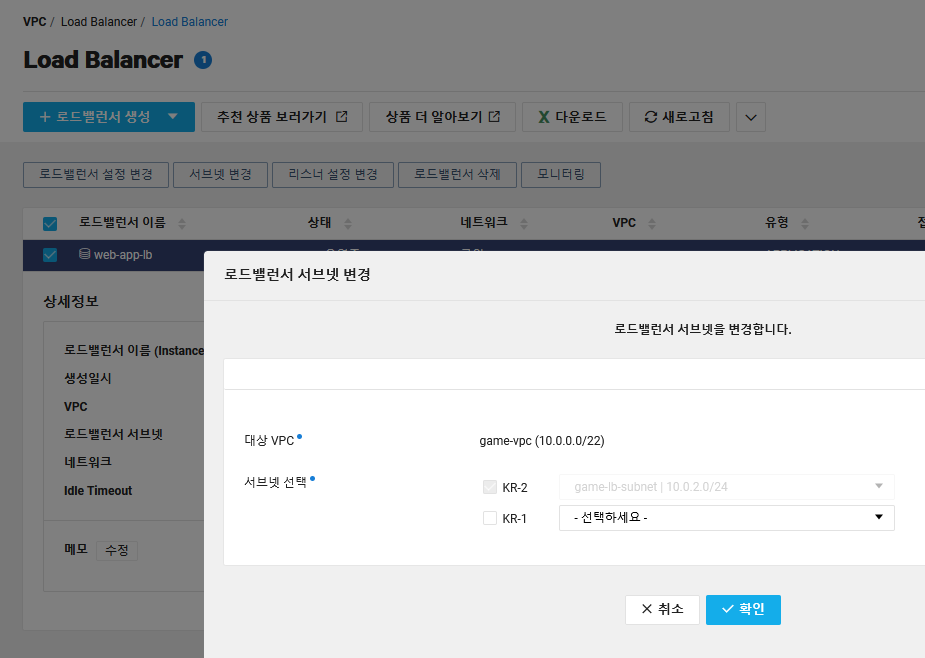Click 취소 to cancel dialog
The height and width of the screenshot is (658, 925).
tap(662, 610)
